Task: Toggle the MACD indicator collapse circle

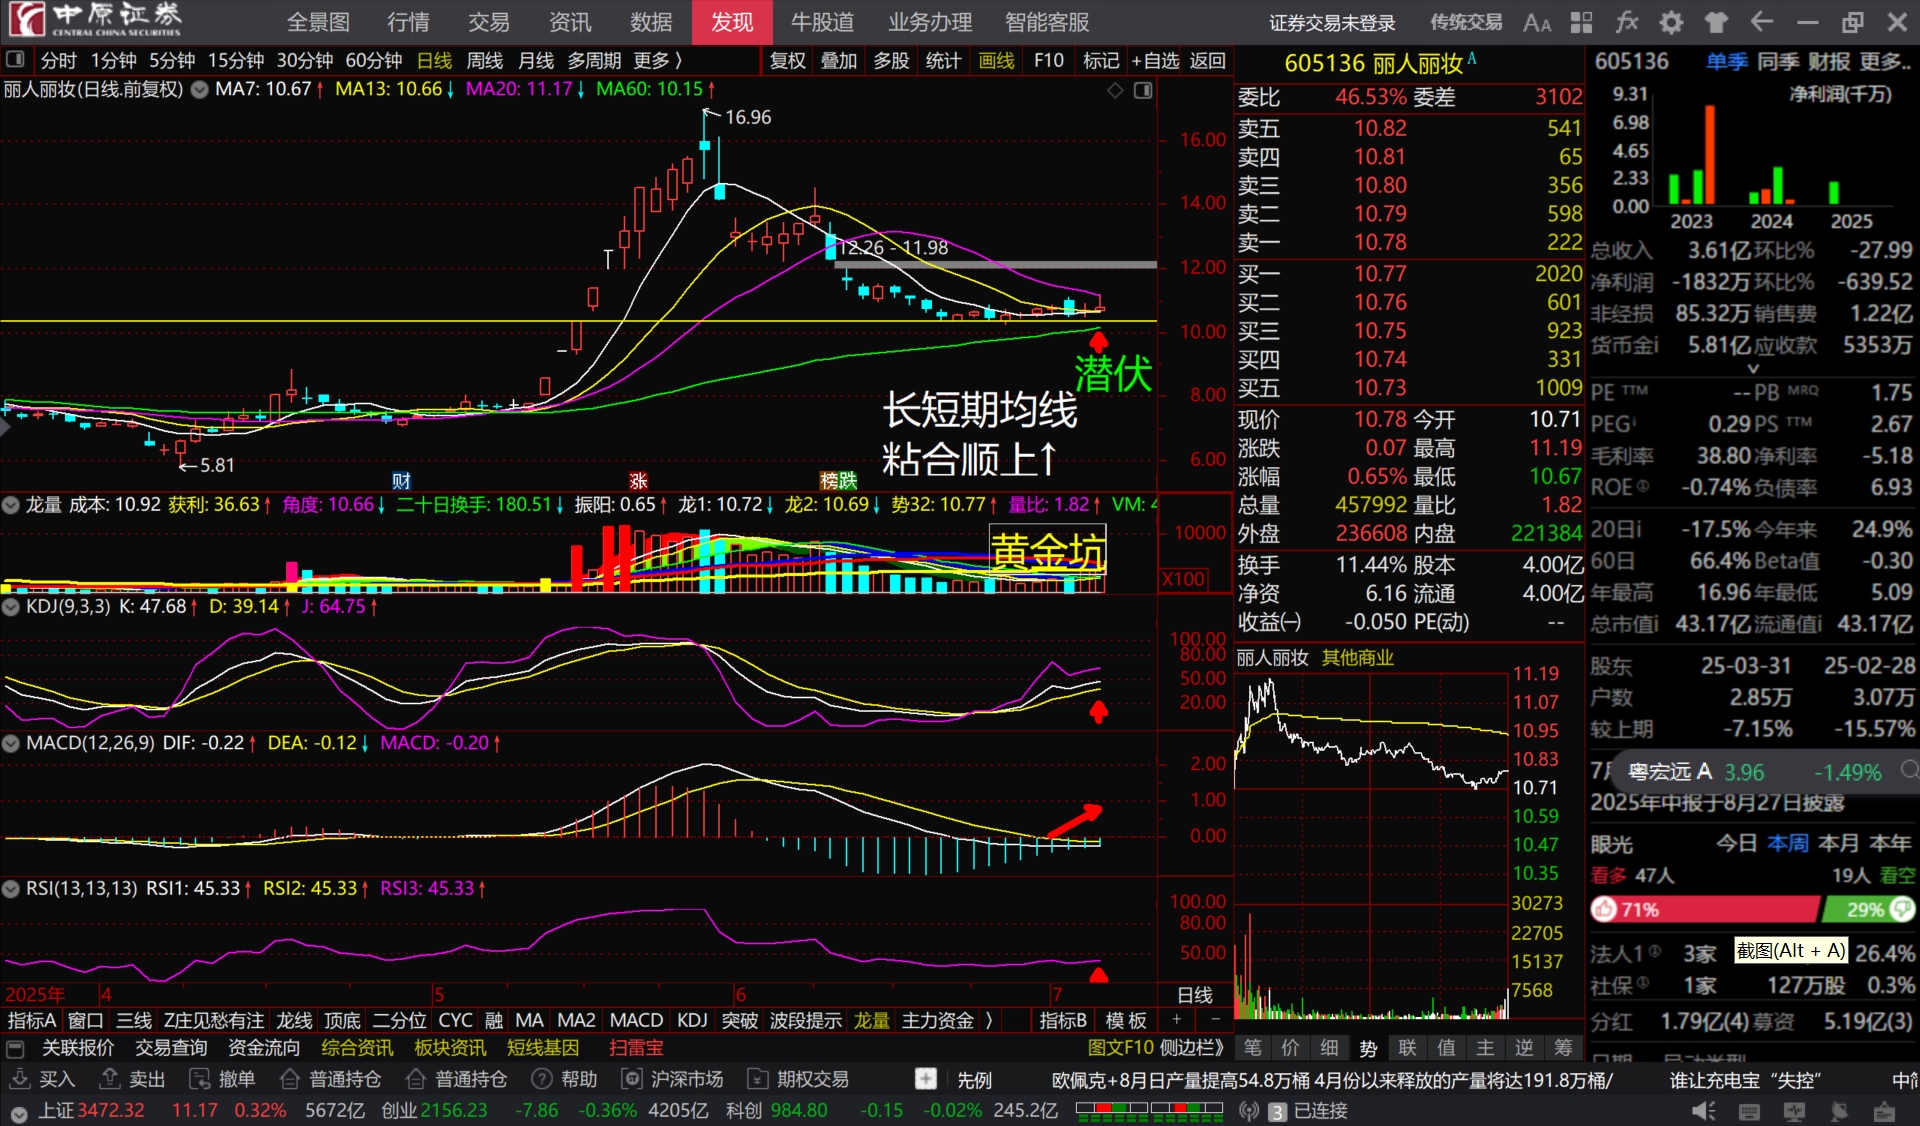Action: point(11,743)
